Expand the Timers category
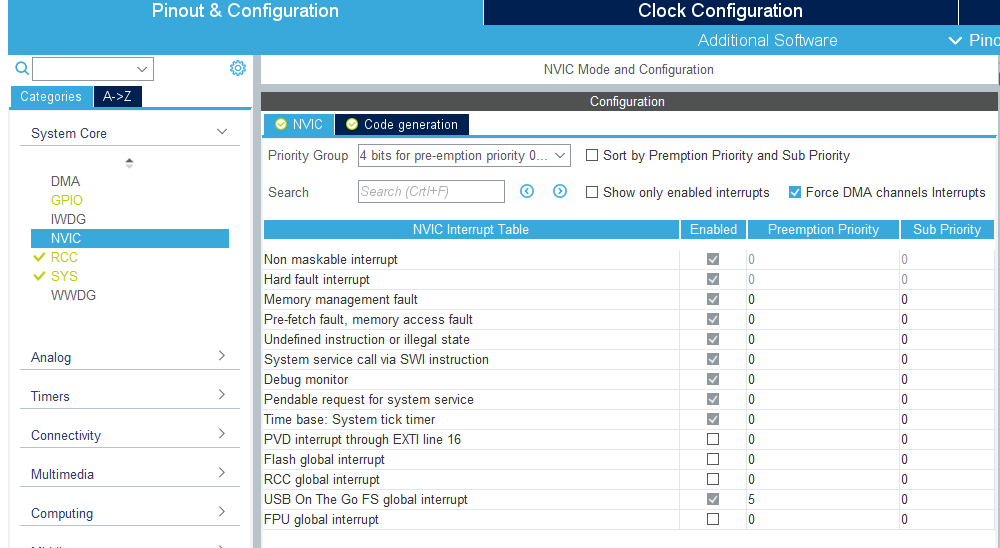Viewport: 1000px width, 548px height. coord(222,395)
